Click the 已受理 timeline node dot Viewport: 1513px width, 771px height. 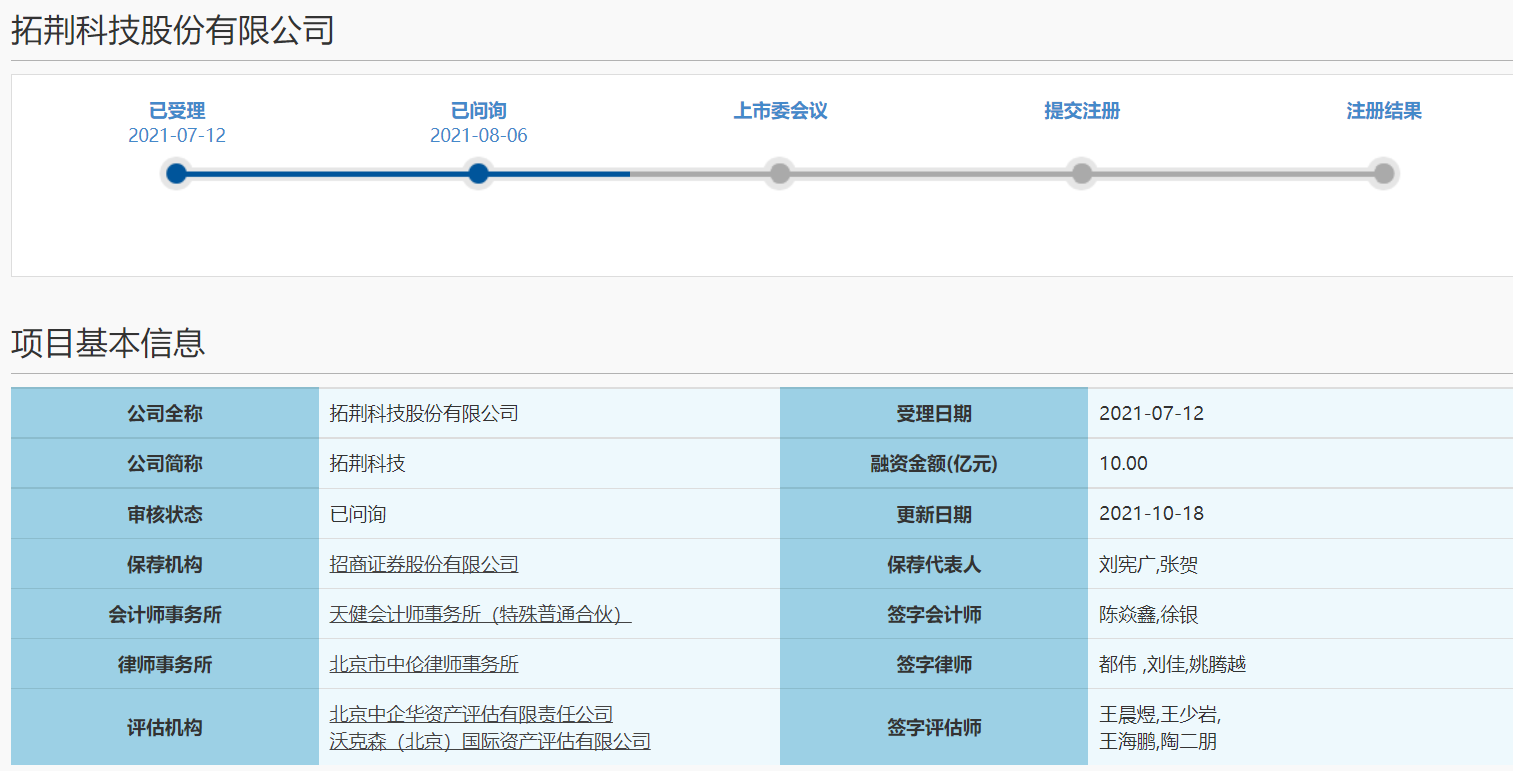177,174
